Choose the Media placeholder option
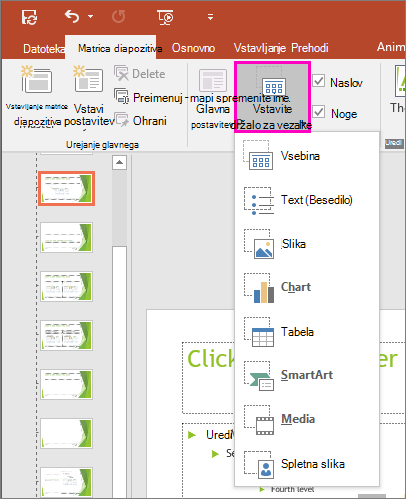This screenshot has height=499, width=406. (307, 419)
